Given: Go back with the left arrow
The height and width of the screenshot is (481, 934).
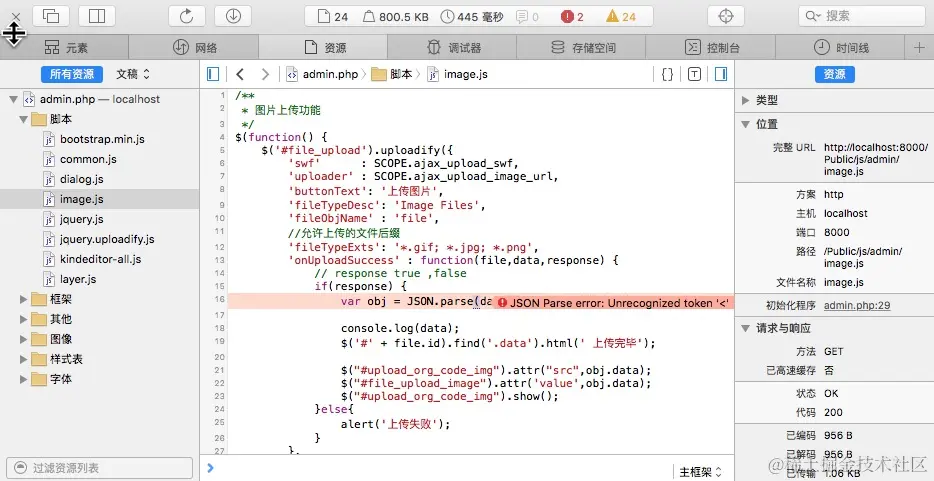Looking at the screenshot, I should tap(240, 74).
